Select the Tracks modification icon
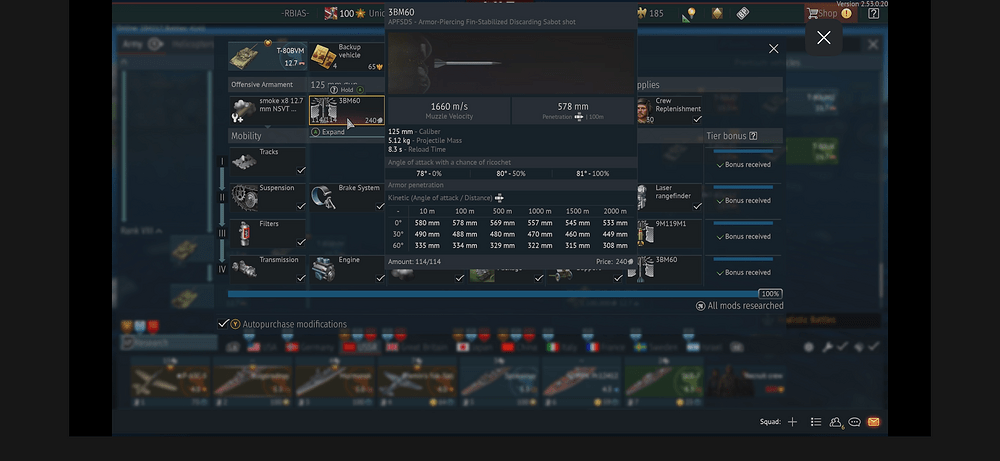Viewport: 1000px width, 461px height. pos(245,162)
